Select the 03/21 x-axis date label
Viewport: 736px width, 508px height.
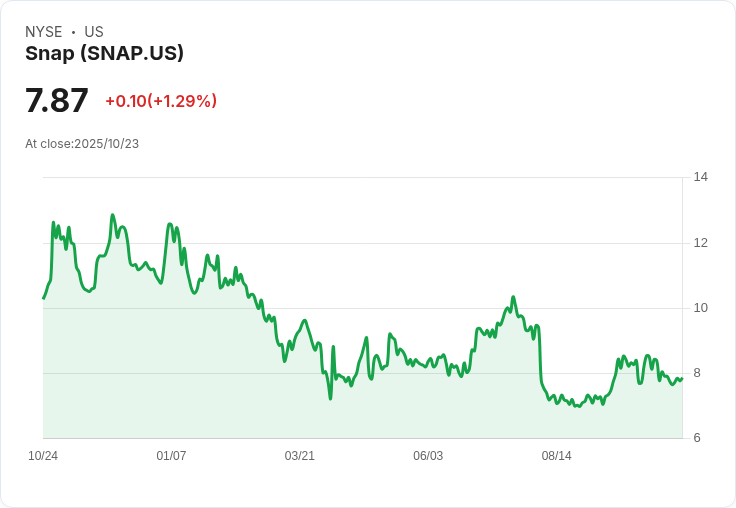click(x=300, y=456)
